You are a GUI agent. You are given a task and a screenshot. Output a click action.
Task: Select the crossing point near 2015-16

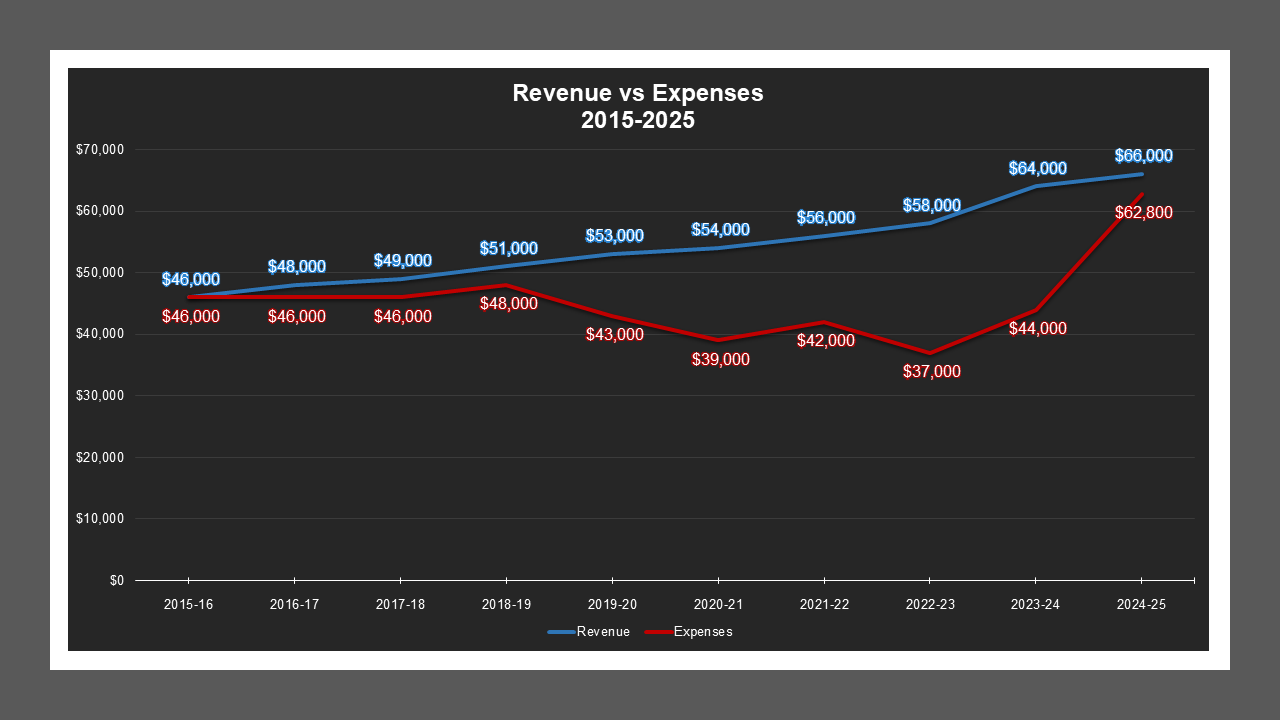(x=188, y=295)
